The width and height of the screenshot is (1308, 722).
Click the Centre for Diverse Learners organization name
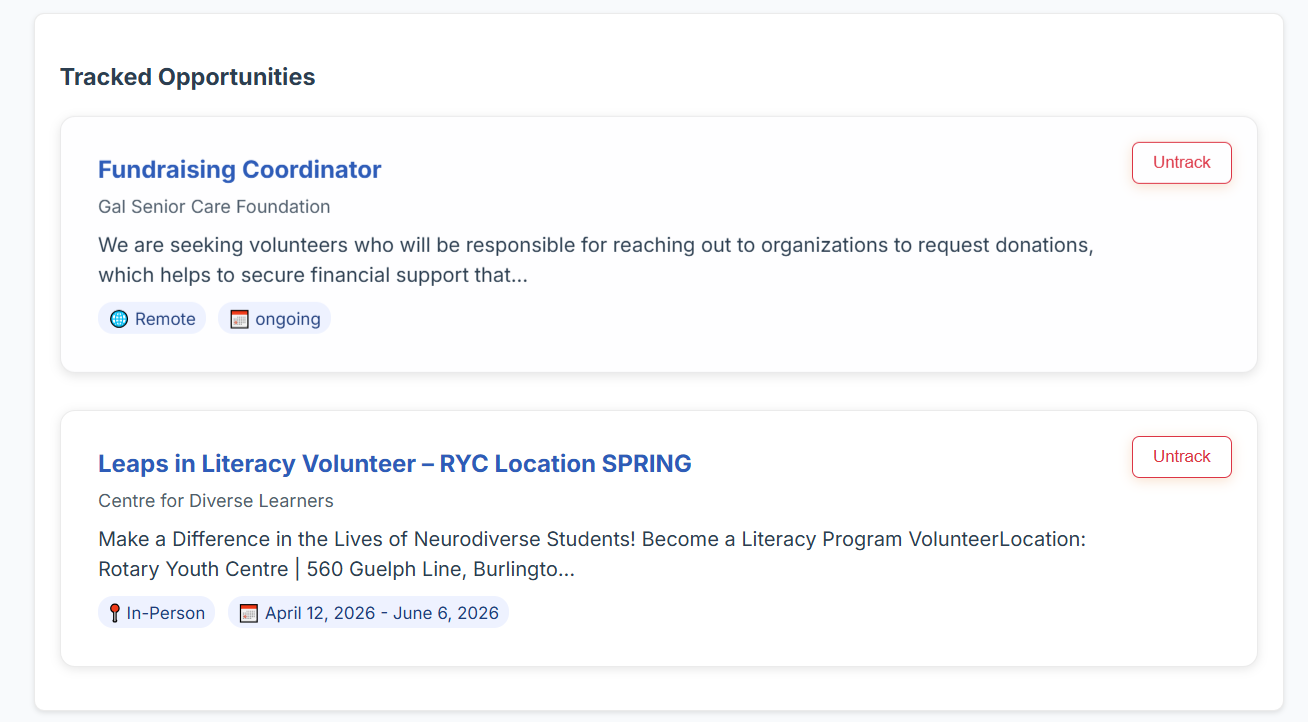pos(216,501)
